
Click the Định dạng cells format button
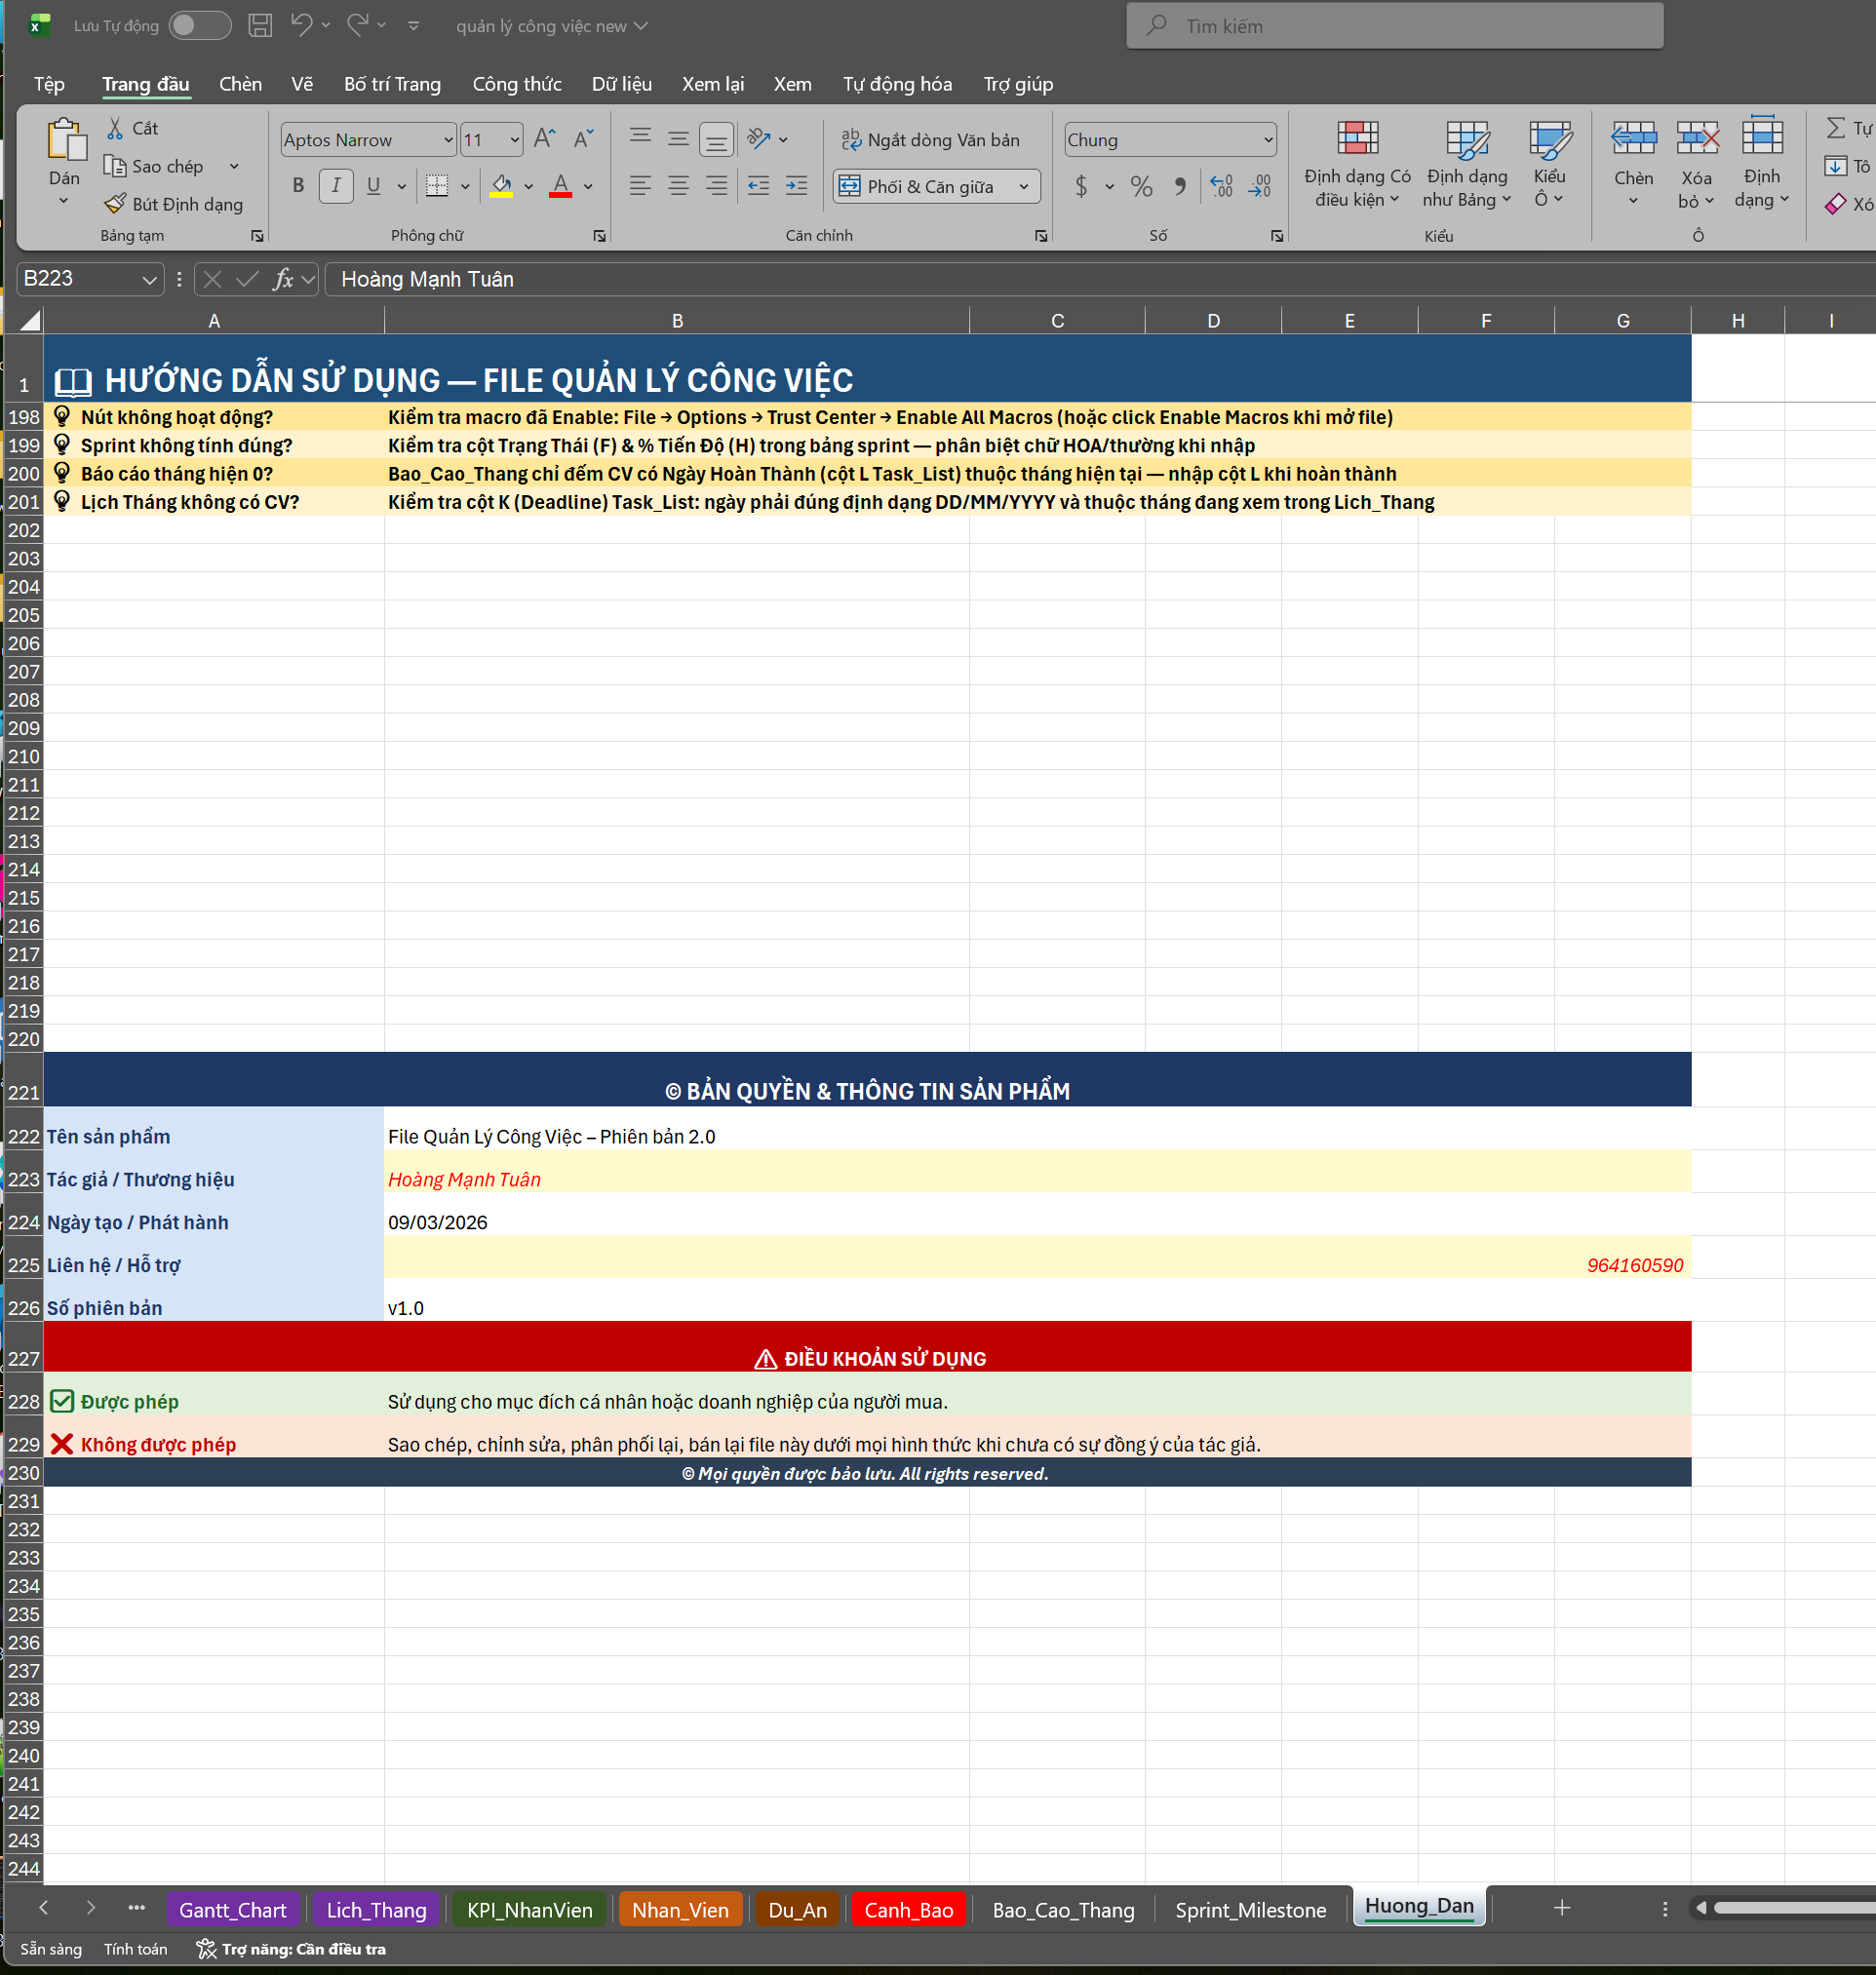[1762, 164]
